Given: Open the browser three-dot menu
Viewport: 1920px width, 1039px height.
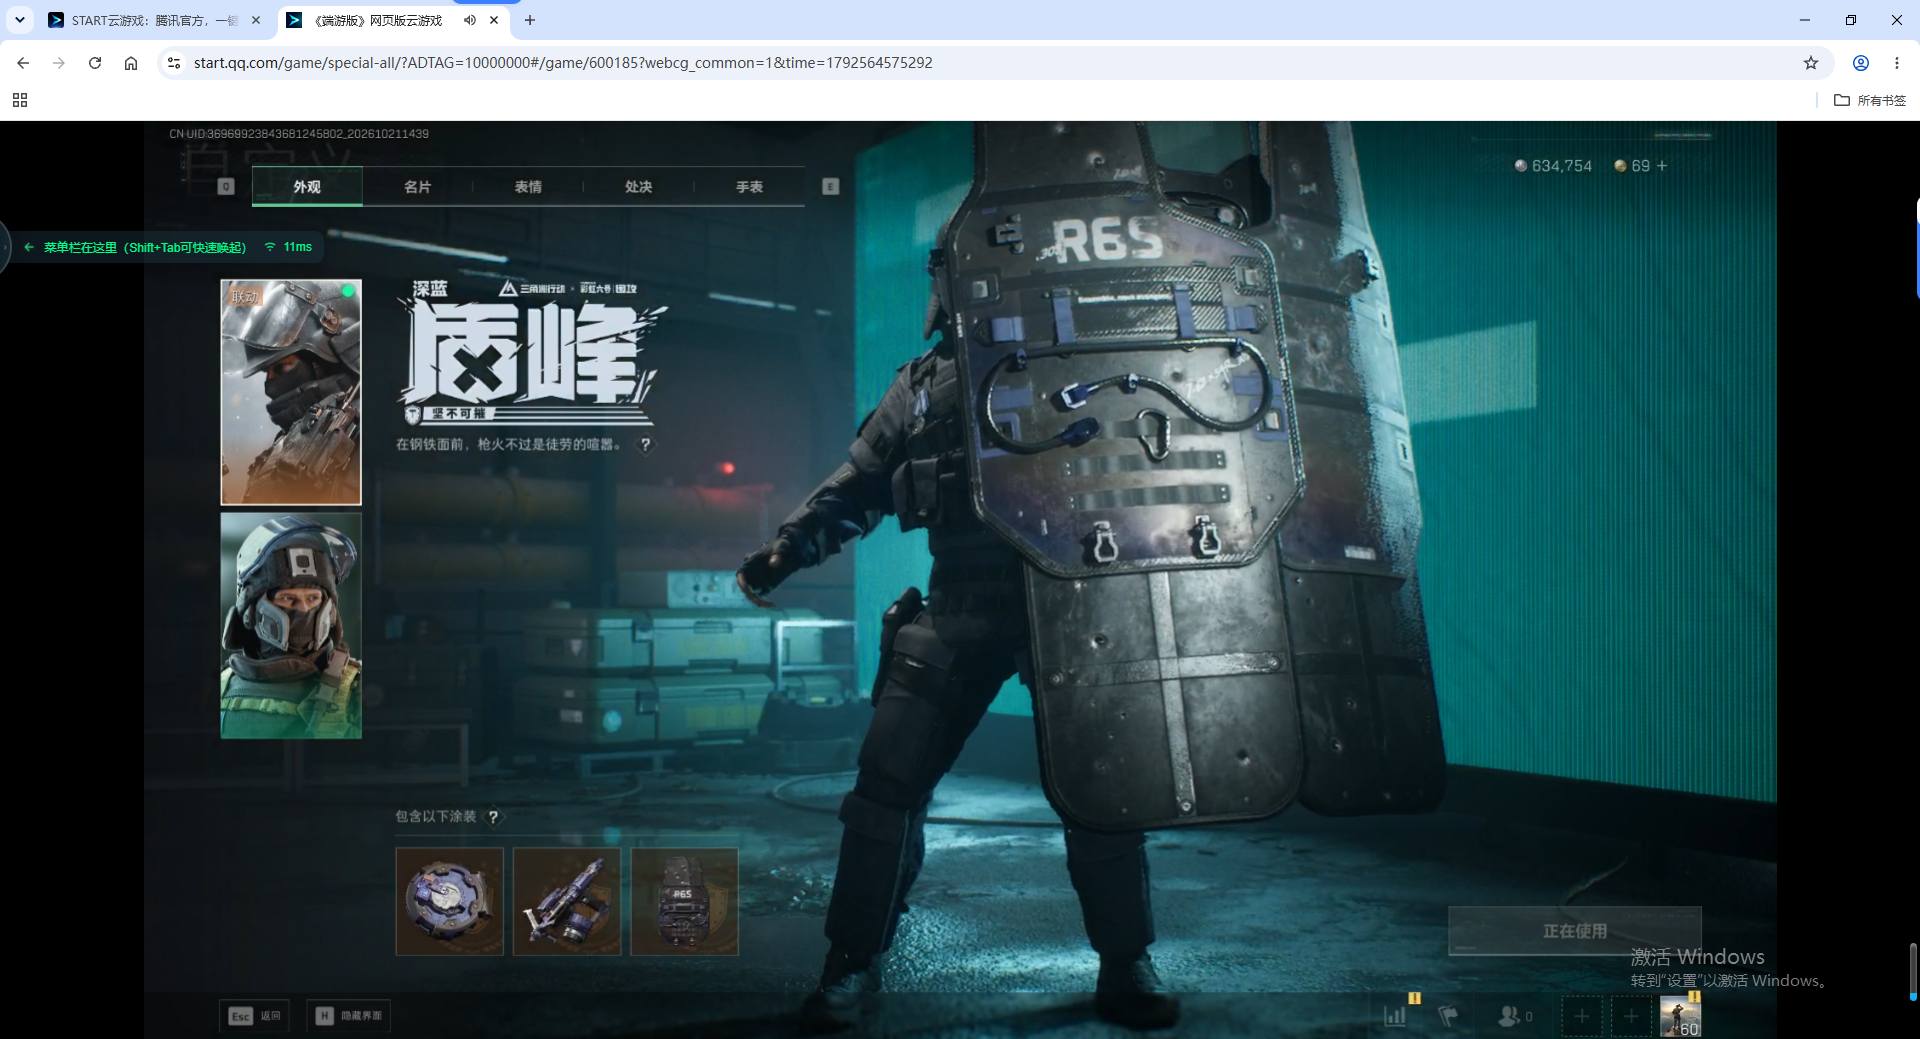Looking at the screenshot, I should pos(1897,63).
